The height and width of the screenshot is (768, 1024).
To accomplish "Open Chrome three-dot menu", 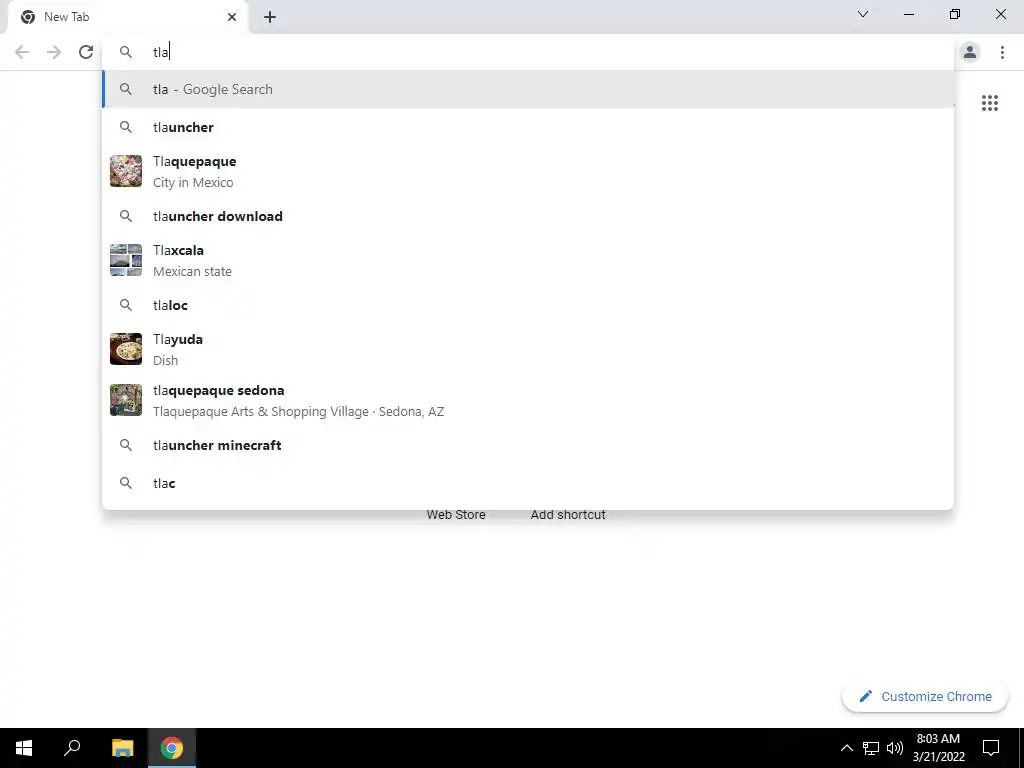I will click(x=1002, y=52).
